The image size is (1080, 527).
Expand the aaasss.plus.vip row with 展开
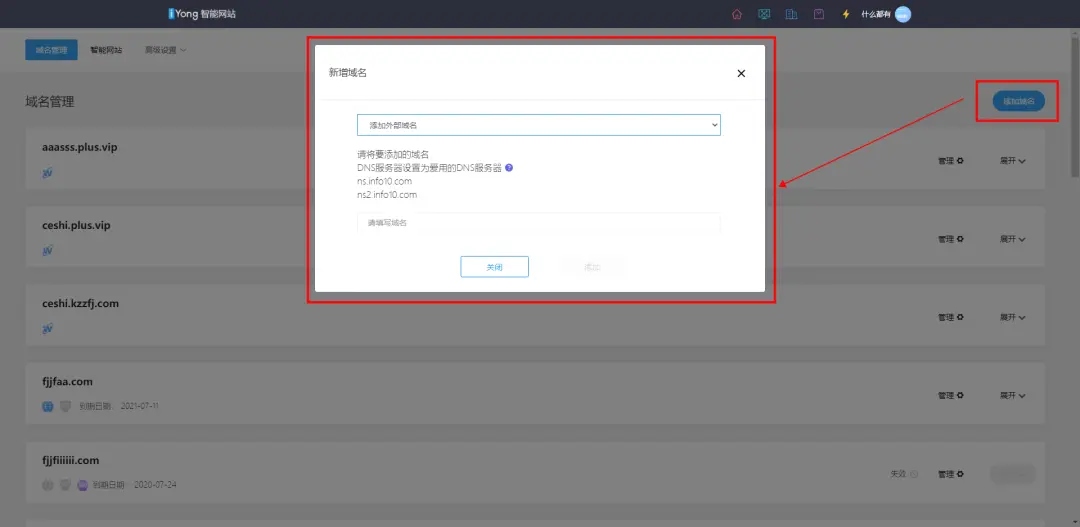(x=1013, y=161)
